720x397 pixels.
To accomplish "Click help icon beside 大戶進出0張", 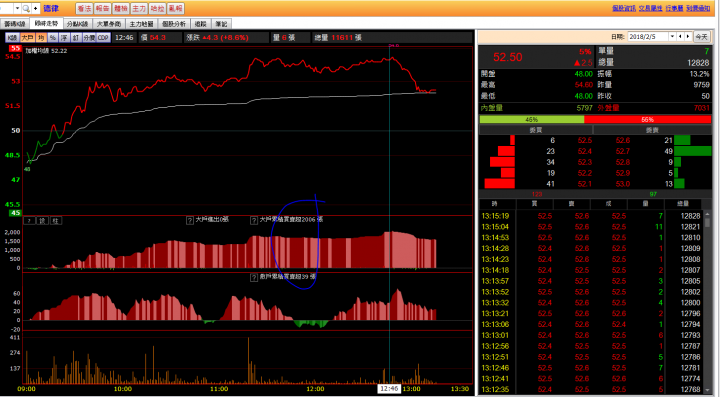I will 190,220.
